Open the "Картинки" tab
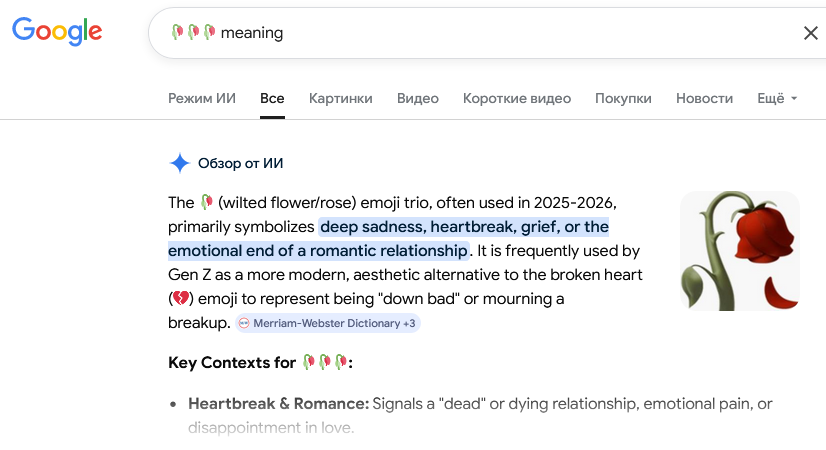This screenshot has height=450, width=826. click(341, 98)
